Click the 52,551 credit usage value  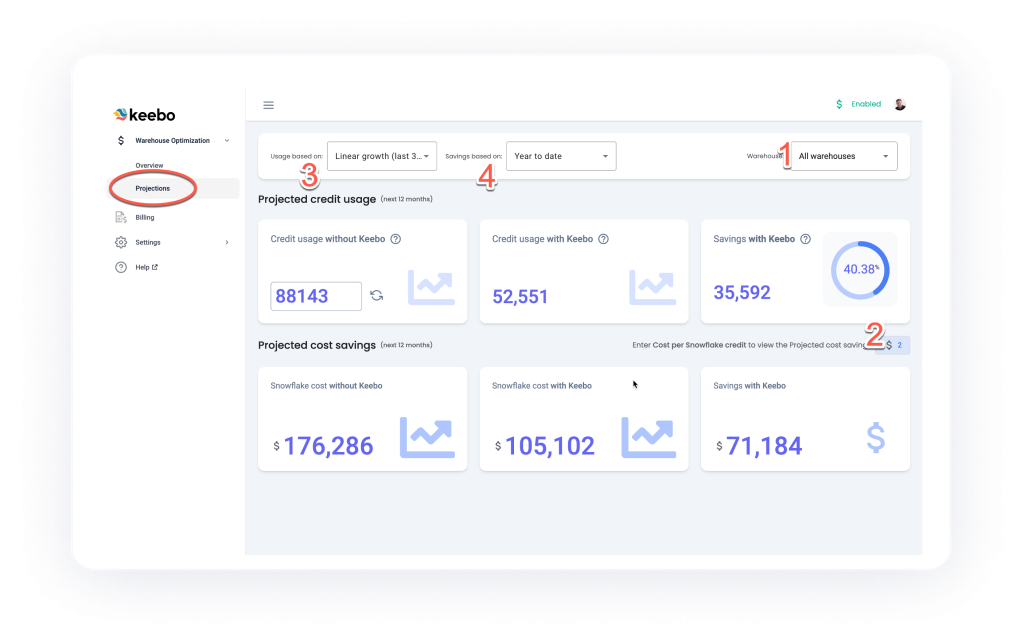click(x=520, y=297)
